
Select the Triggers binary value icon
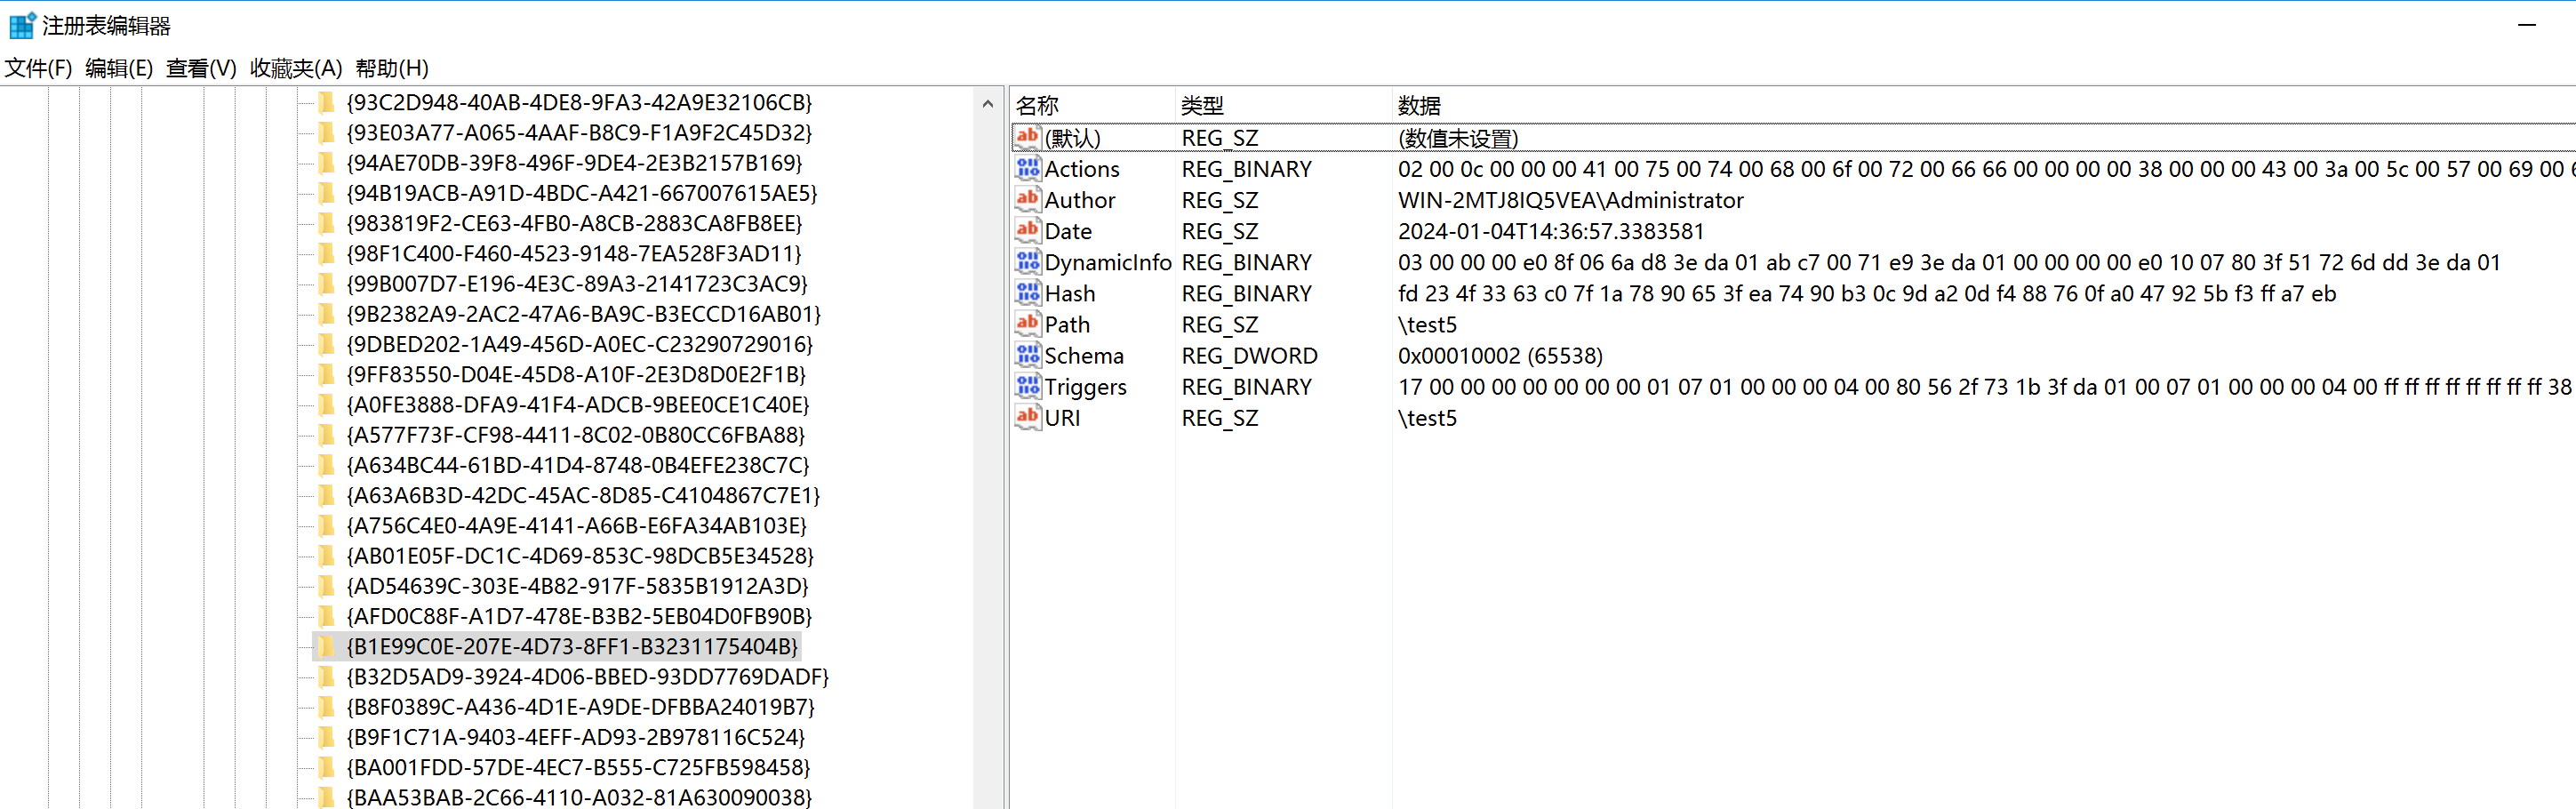click(1027, 386)
